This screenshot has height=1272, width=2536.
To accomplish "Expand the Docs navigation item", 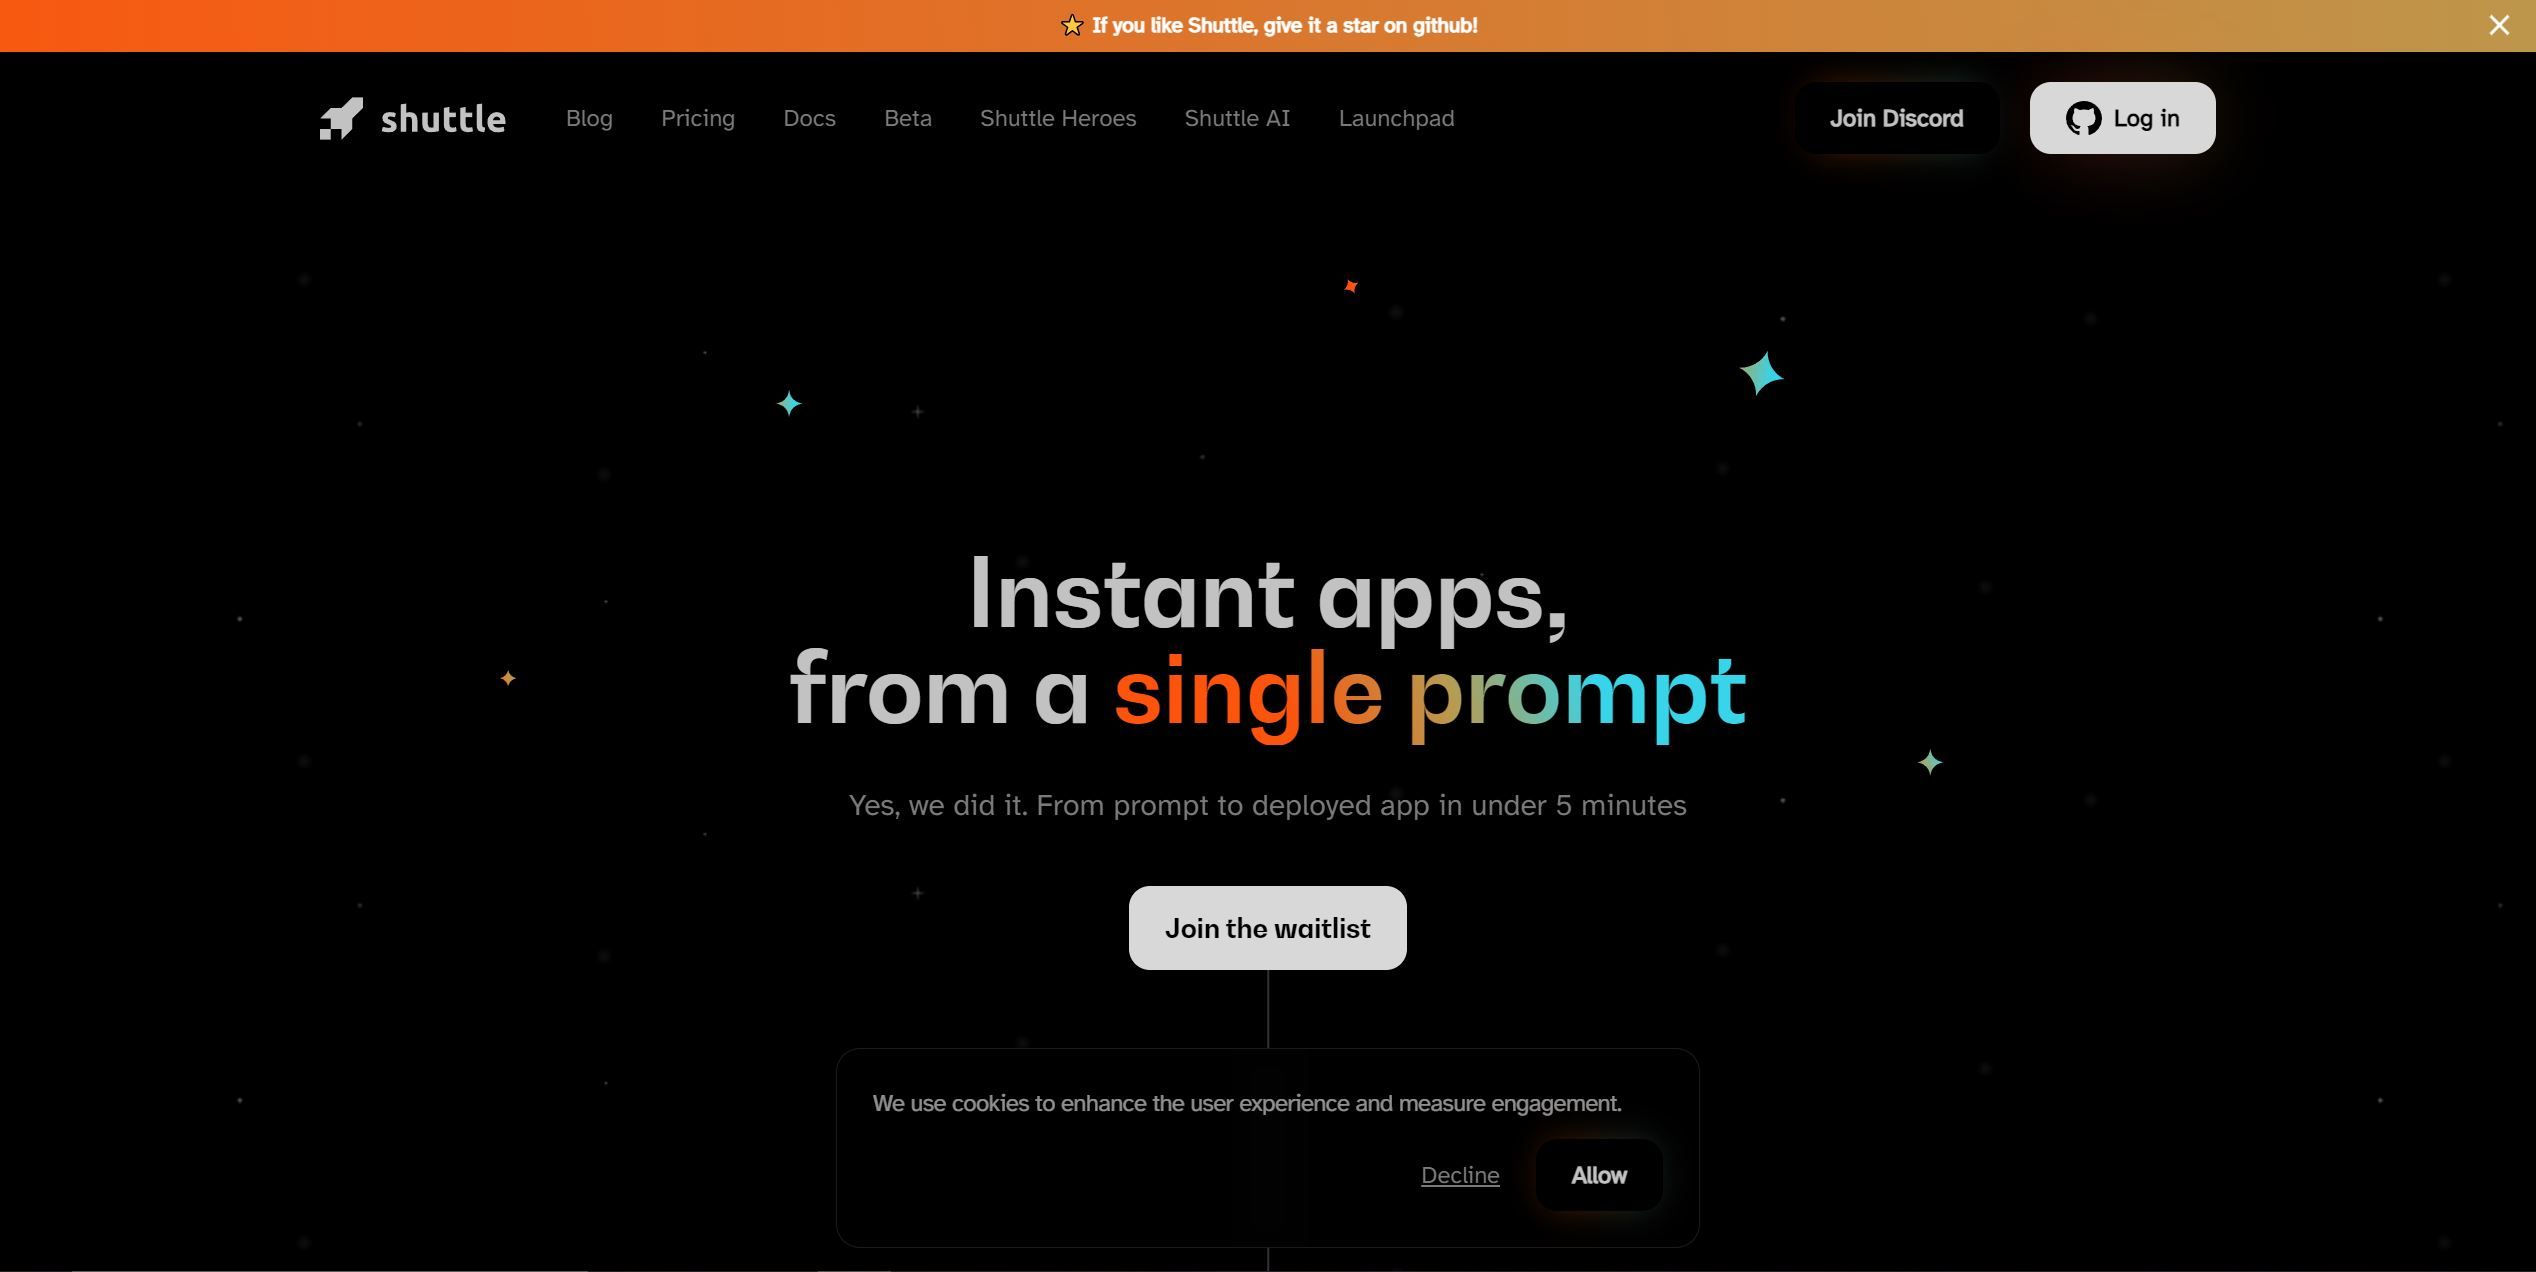I will pos(809,117).
